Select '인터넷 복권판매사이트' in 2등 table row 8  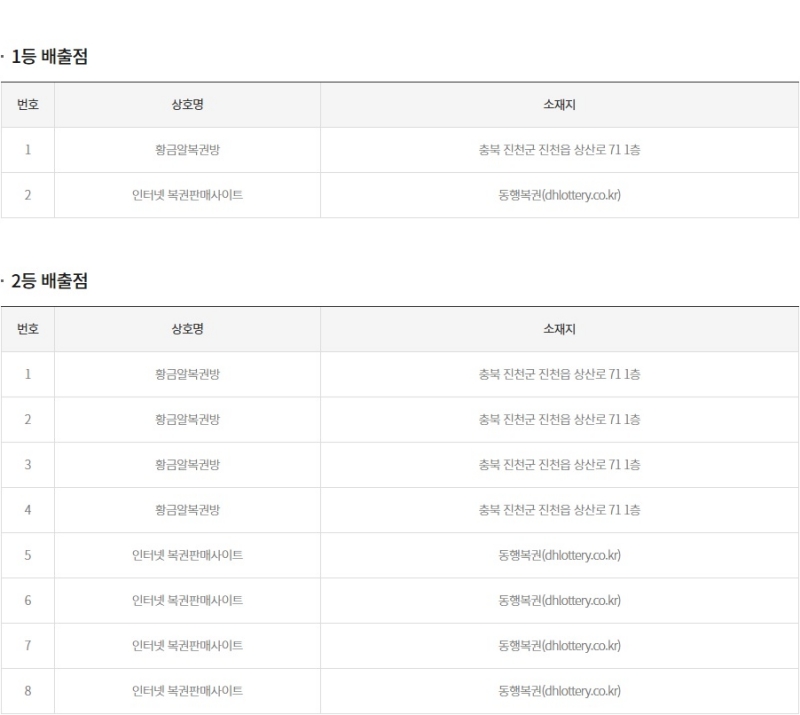(187, 691)
